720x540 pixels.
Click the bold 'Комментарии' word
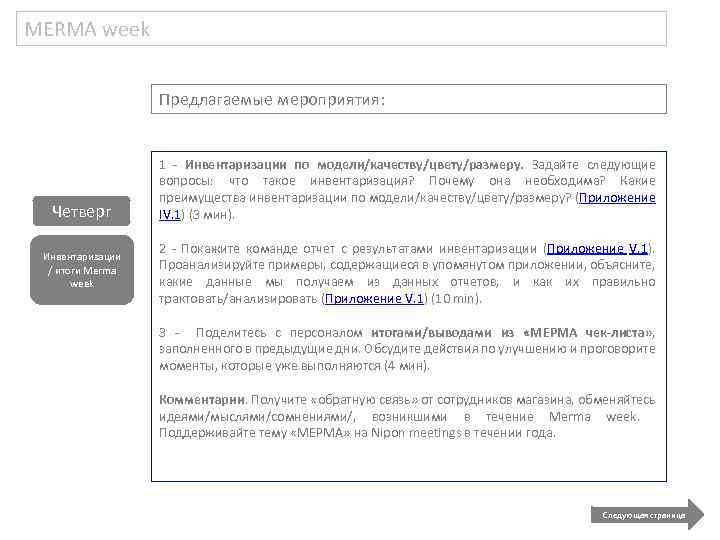pyautogui.click(x=203, y=399)
